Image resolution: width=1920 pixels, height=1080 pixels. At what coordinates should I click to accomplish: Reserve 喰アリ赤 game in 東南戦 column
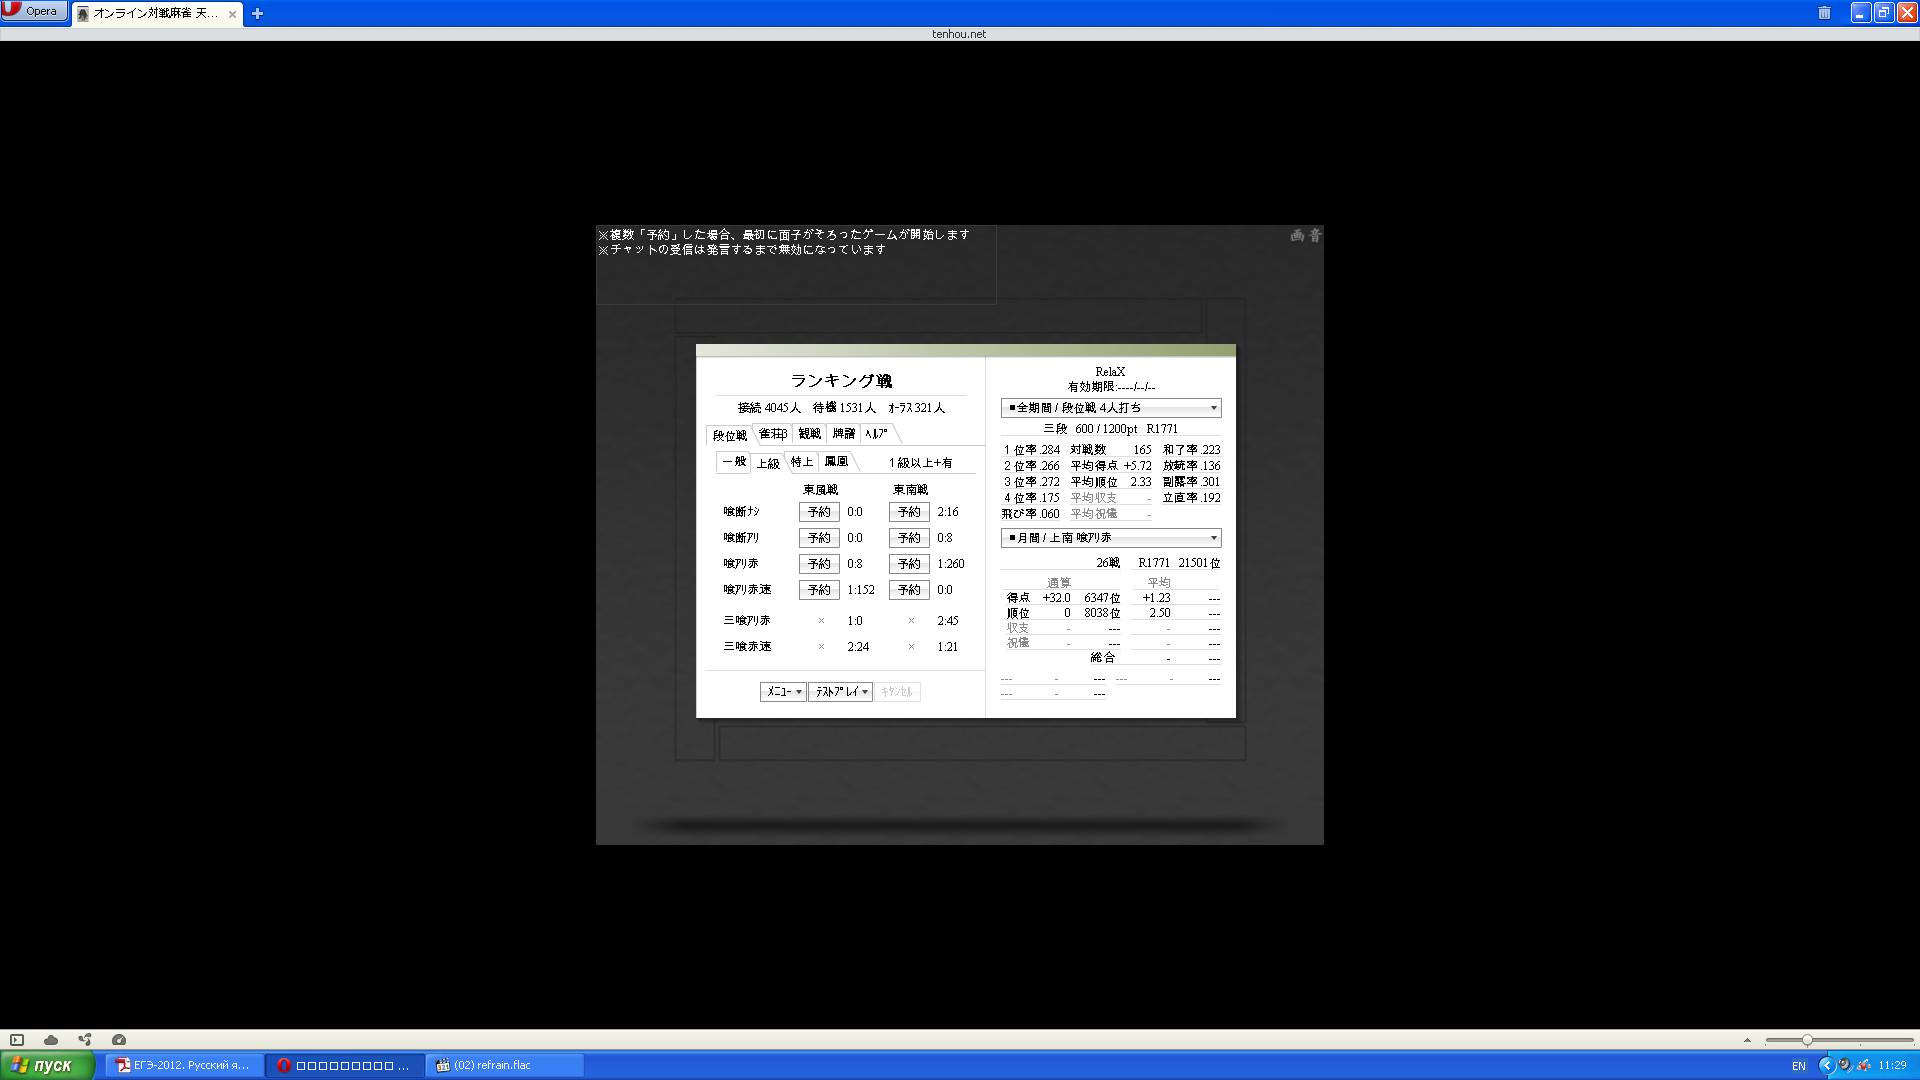[909, 564]
